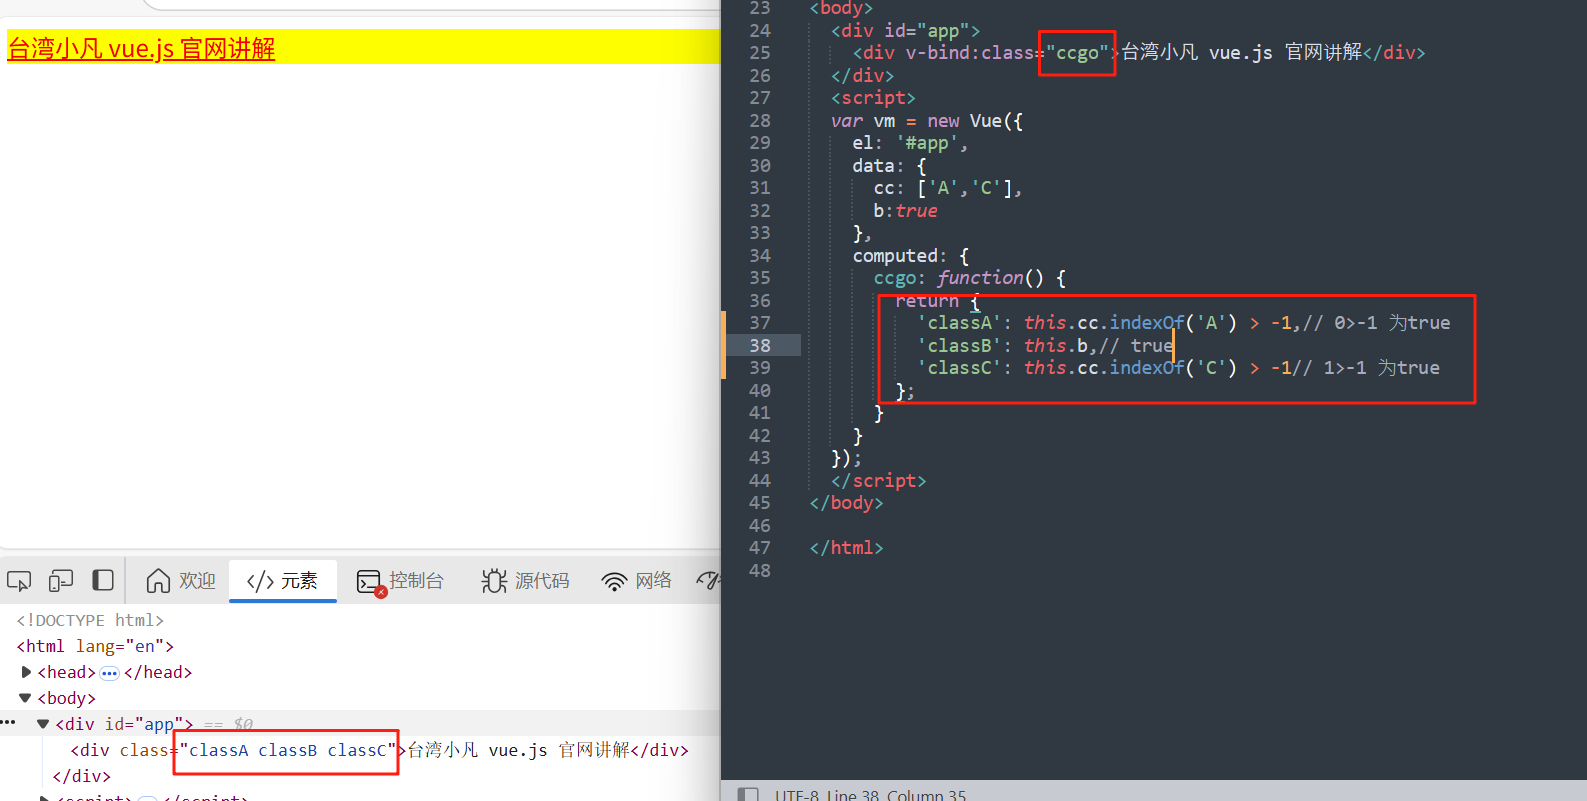Click the <script> opening tag on line 27
1587x801 pixels.
click(x=873, y=97)
